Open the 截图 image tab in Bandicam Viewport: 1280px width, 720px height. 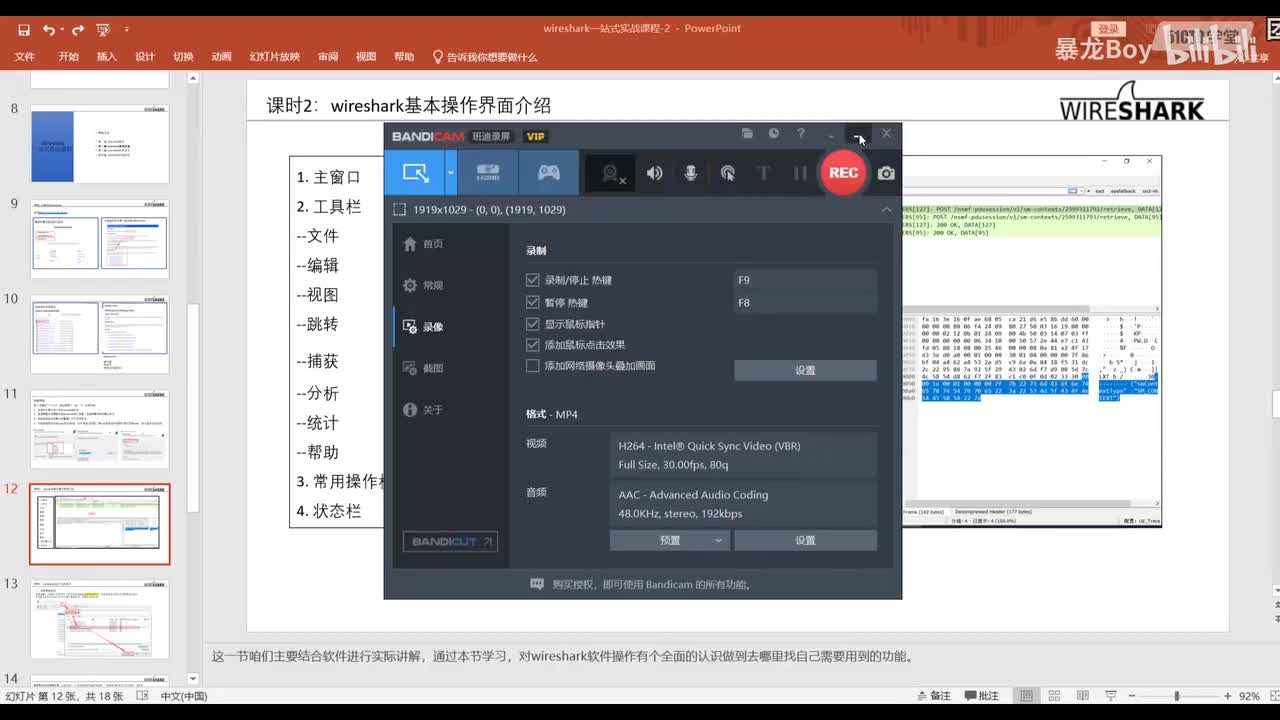click(423, 368)
